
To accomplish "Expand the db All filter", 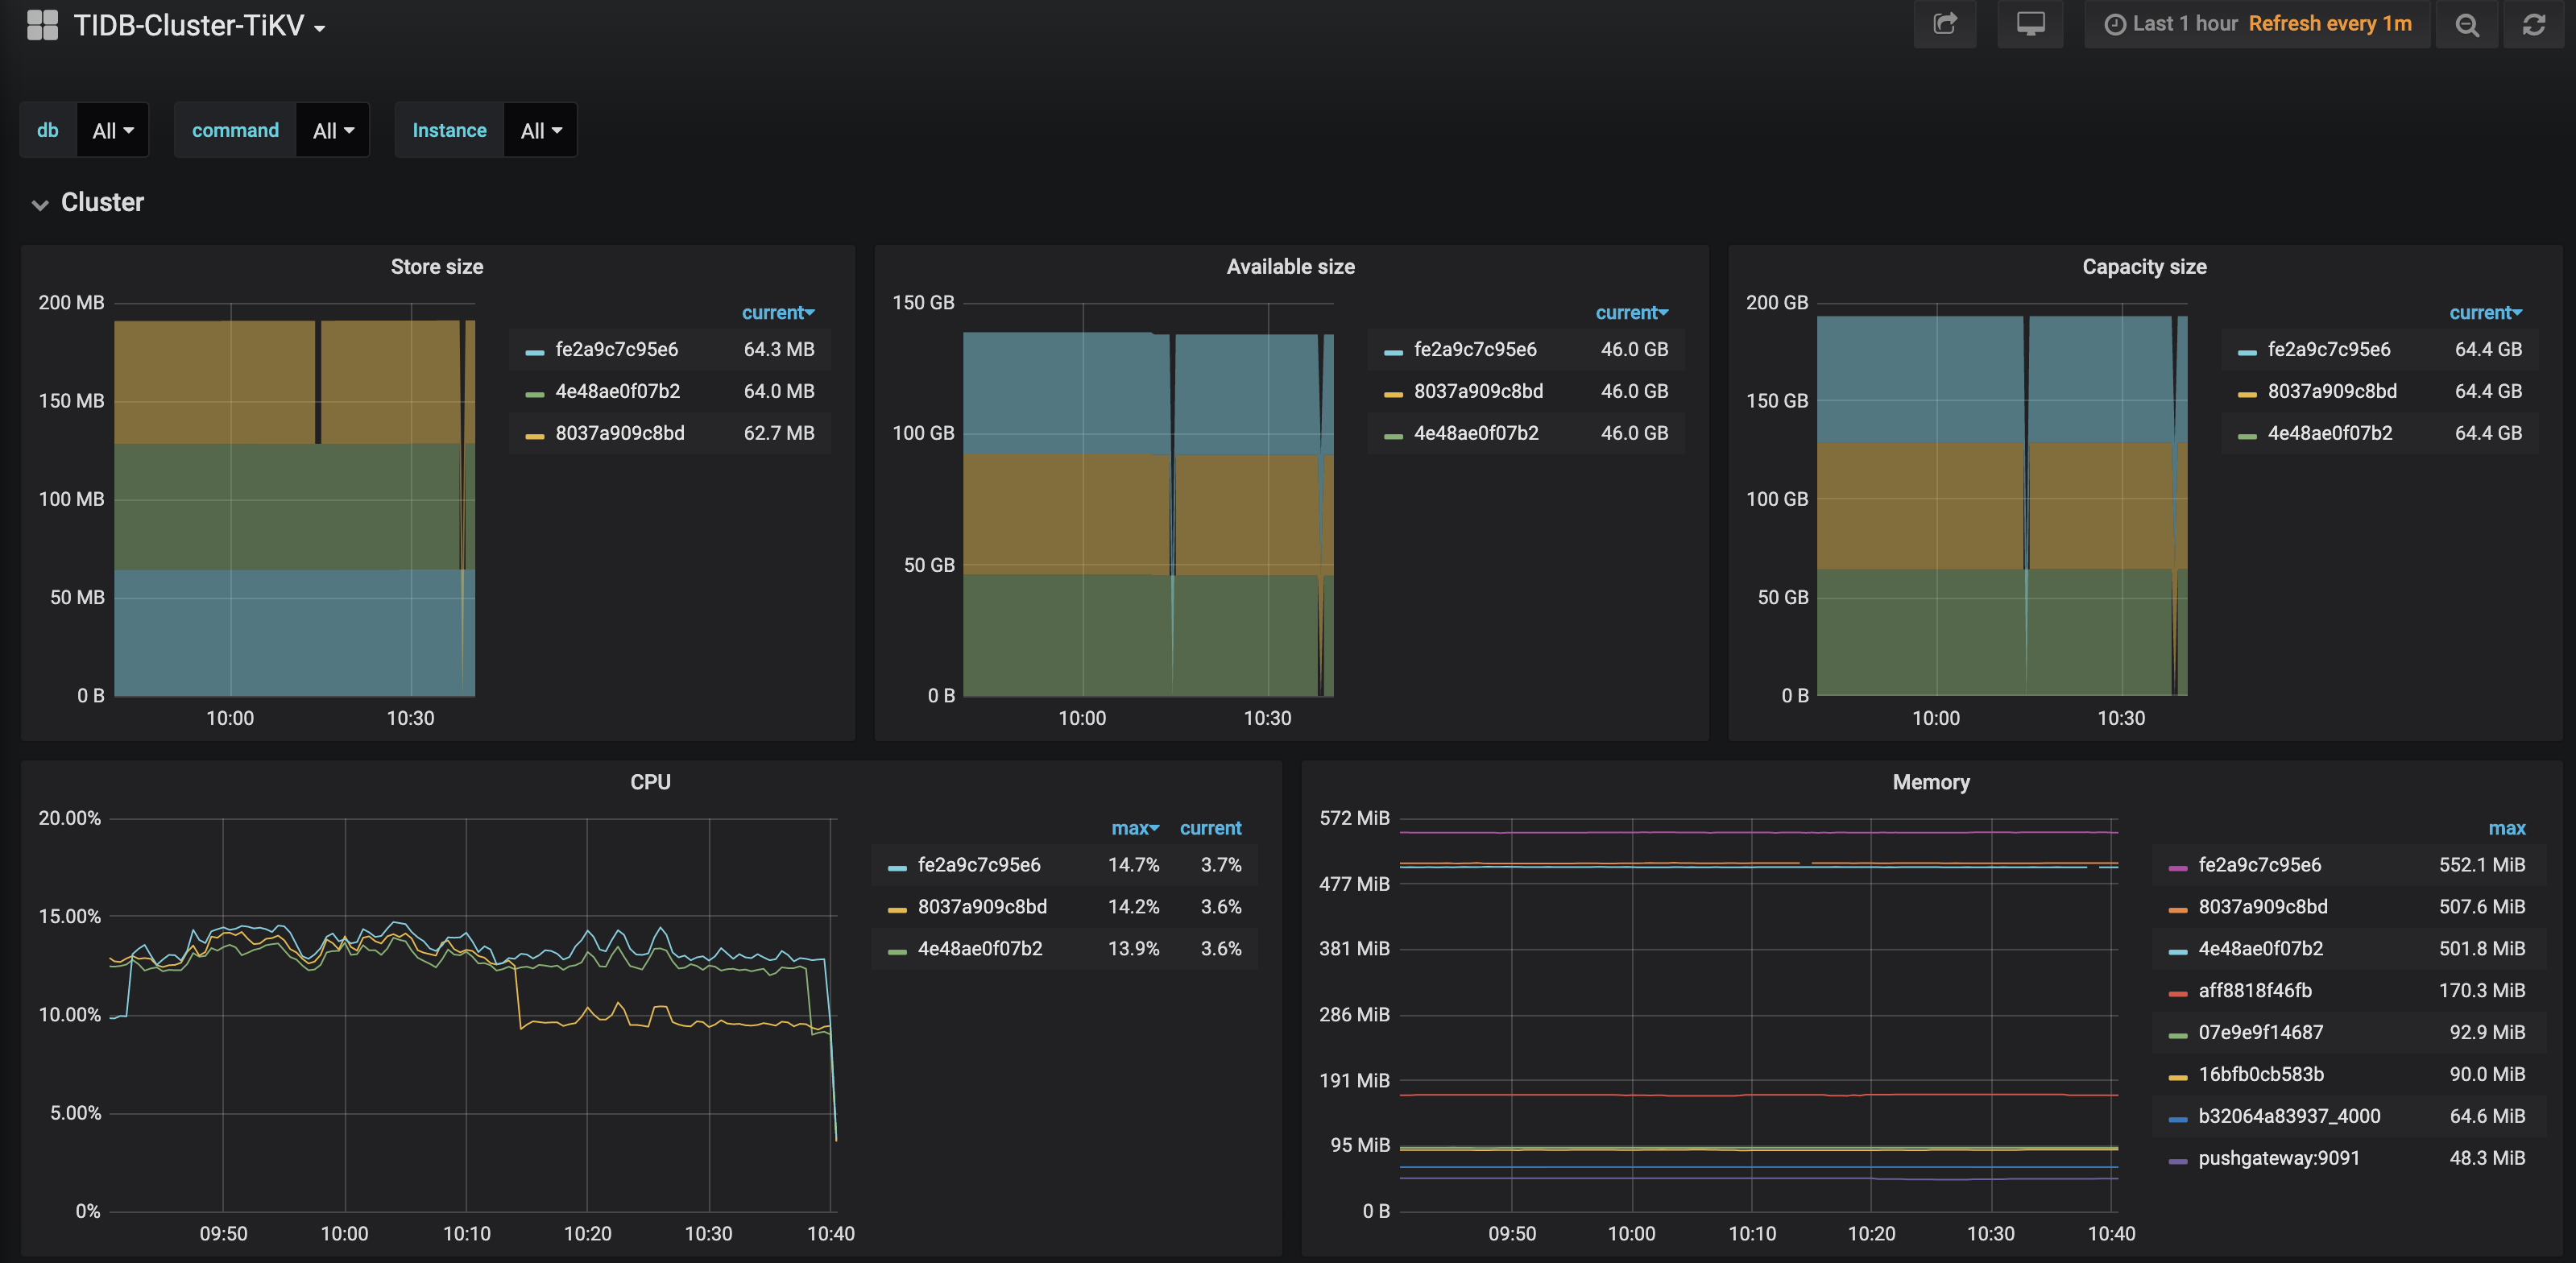I will (112, 129).
